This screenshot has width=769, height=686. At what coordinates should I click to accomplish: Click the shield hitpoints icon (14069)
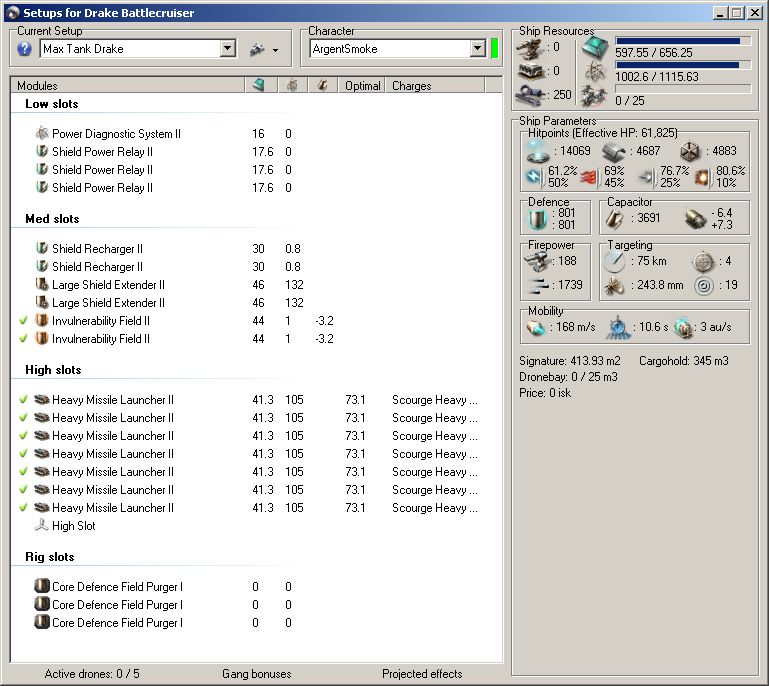click(538, 151)
